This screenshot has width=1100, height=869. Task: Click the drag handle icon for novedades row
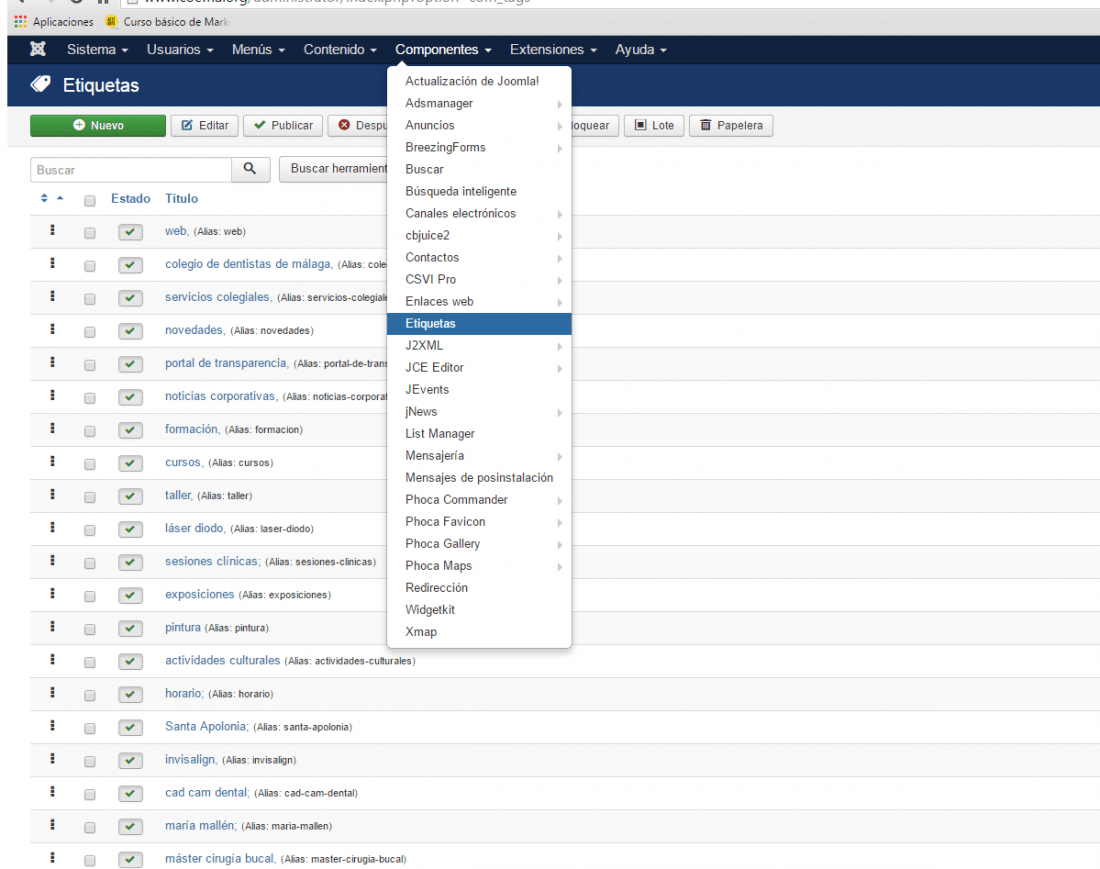tap(53, 329)
